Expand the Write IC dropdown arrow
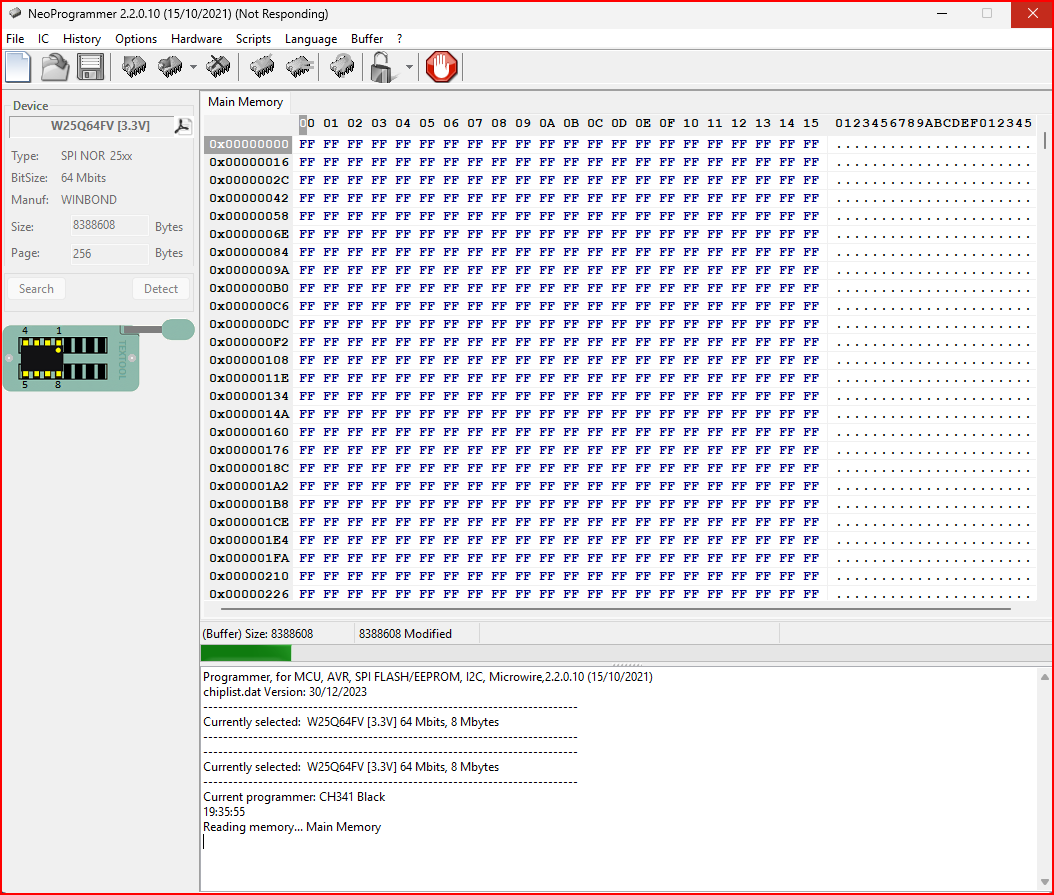 pyautogui.click(x=193, y=68)
